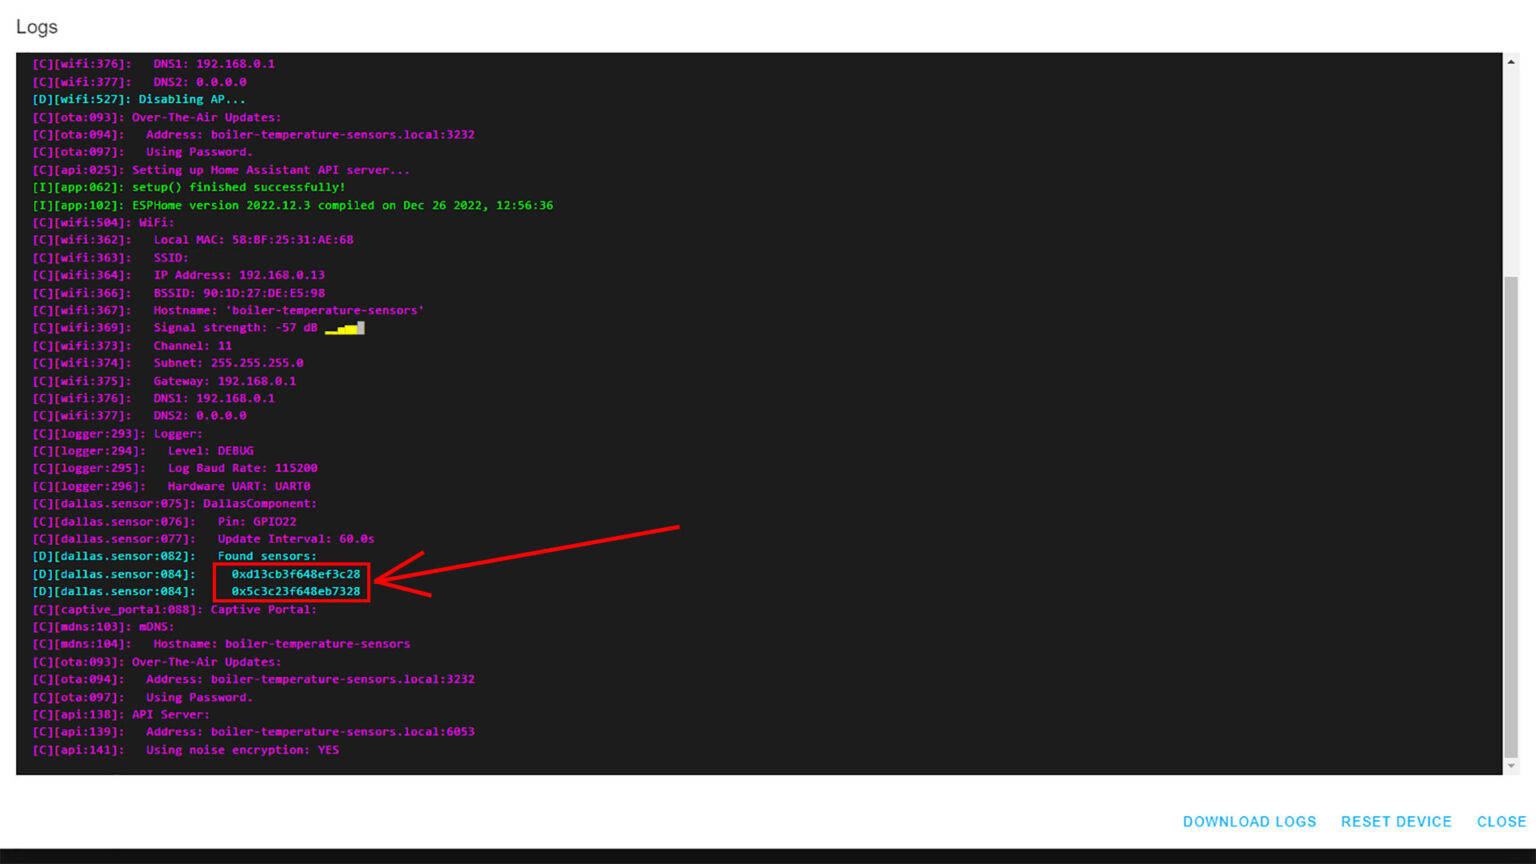1536x864 pixels.
Task: Click the yellow signal strength bars icon
Action: coord(345,328)
